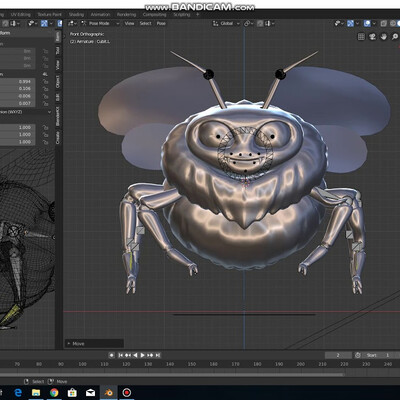Play the animation forward
Image resolution: width=400 pixels, height=400 pixels.
tap(143, 355)
